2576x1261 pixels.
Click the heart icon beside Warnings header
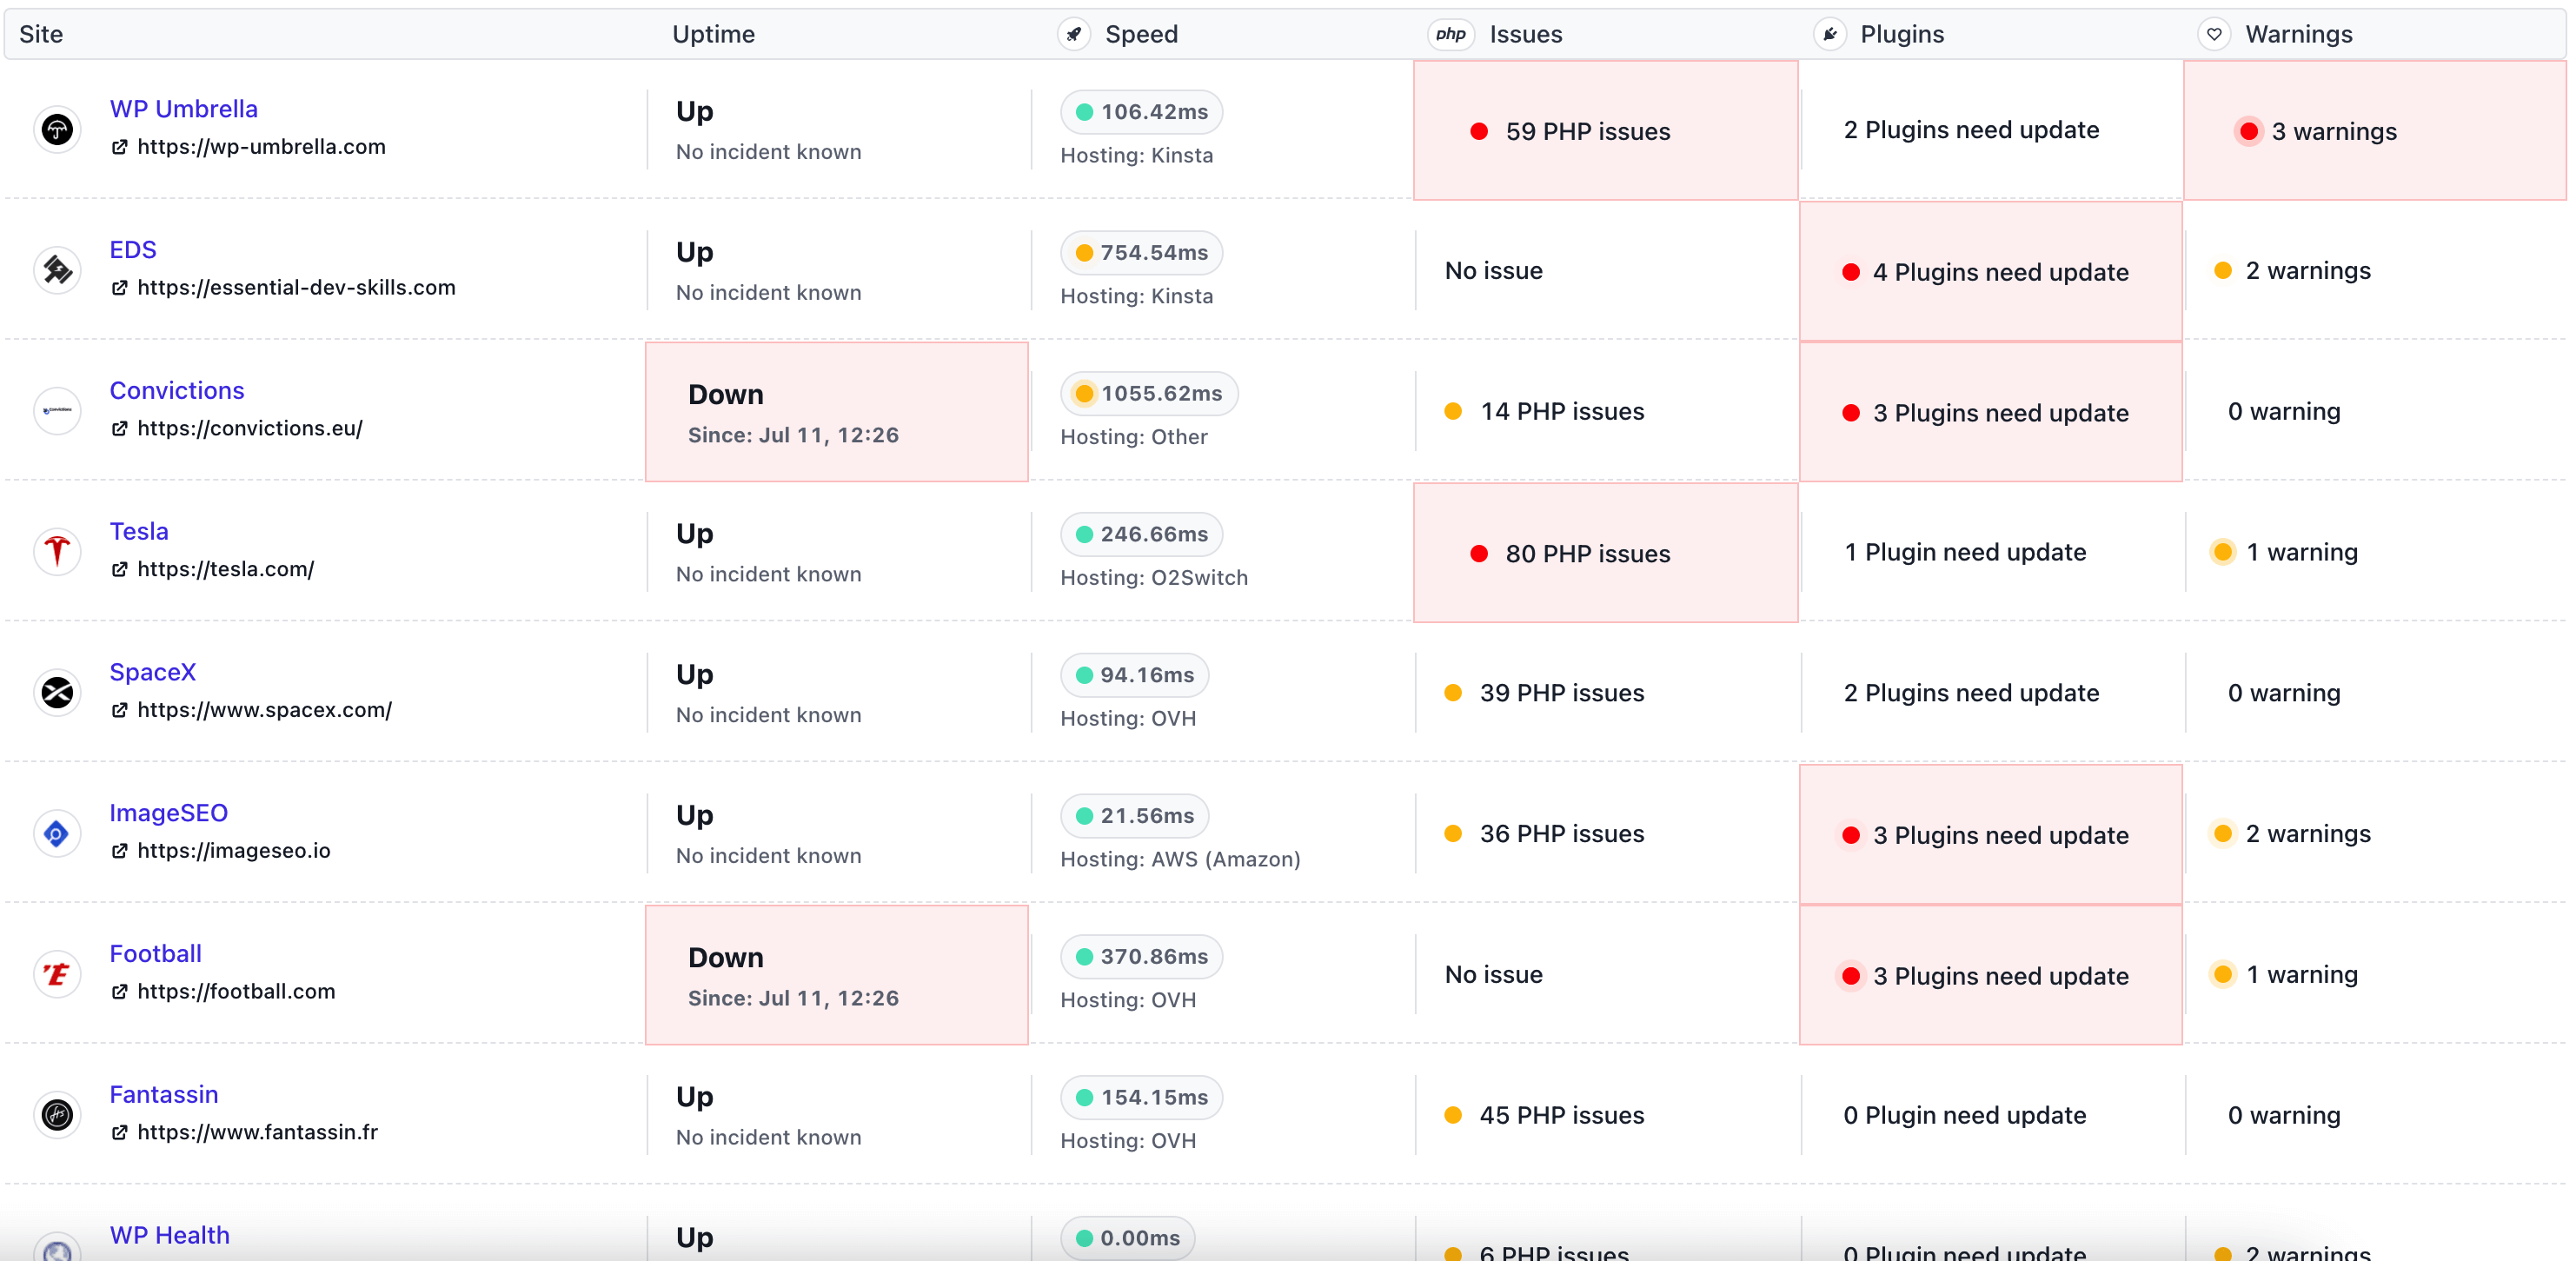pyautogui.click(x=2214, y=34)
